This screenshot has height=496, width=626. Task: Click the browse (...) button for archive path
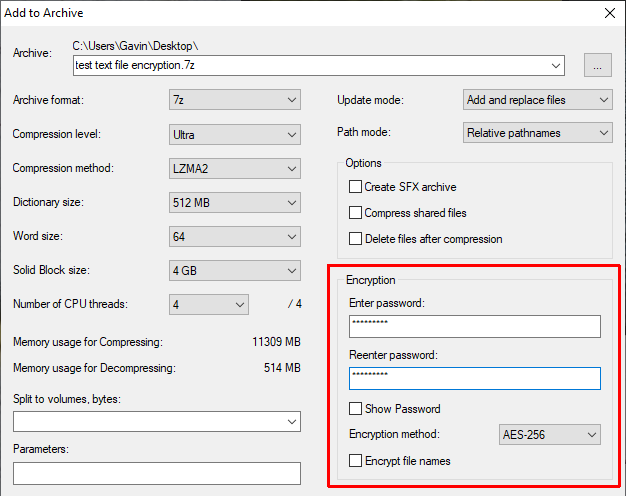599,66
